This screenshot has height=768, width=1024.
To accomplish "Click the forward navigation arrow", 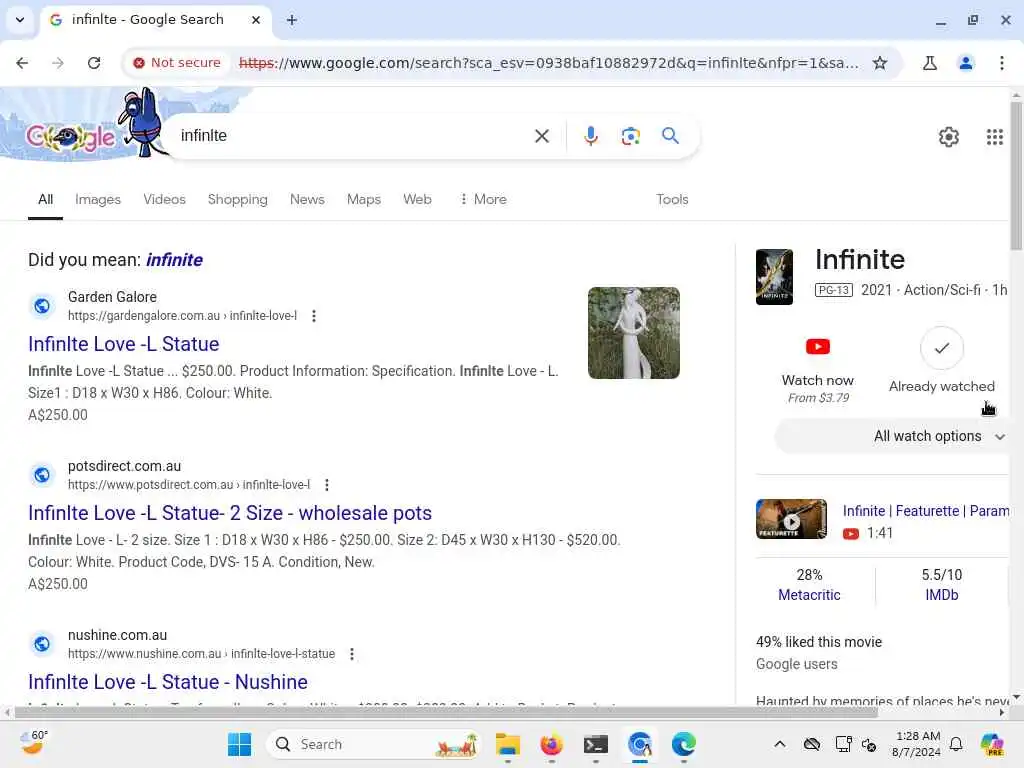I will click(x=58, y=63).
